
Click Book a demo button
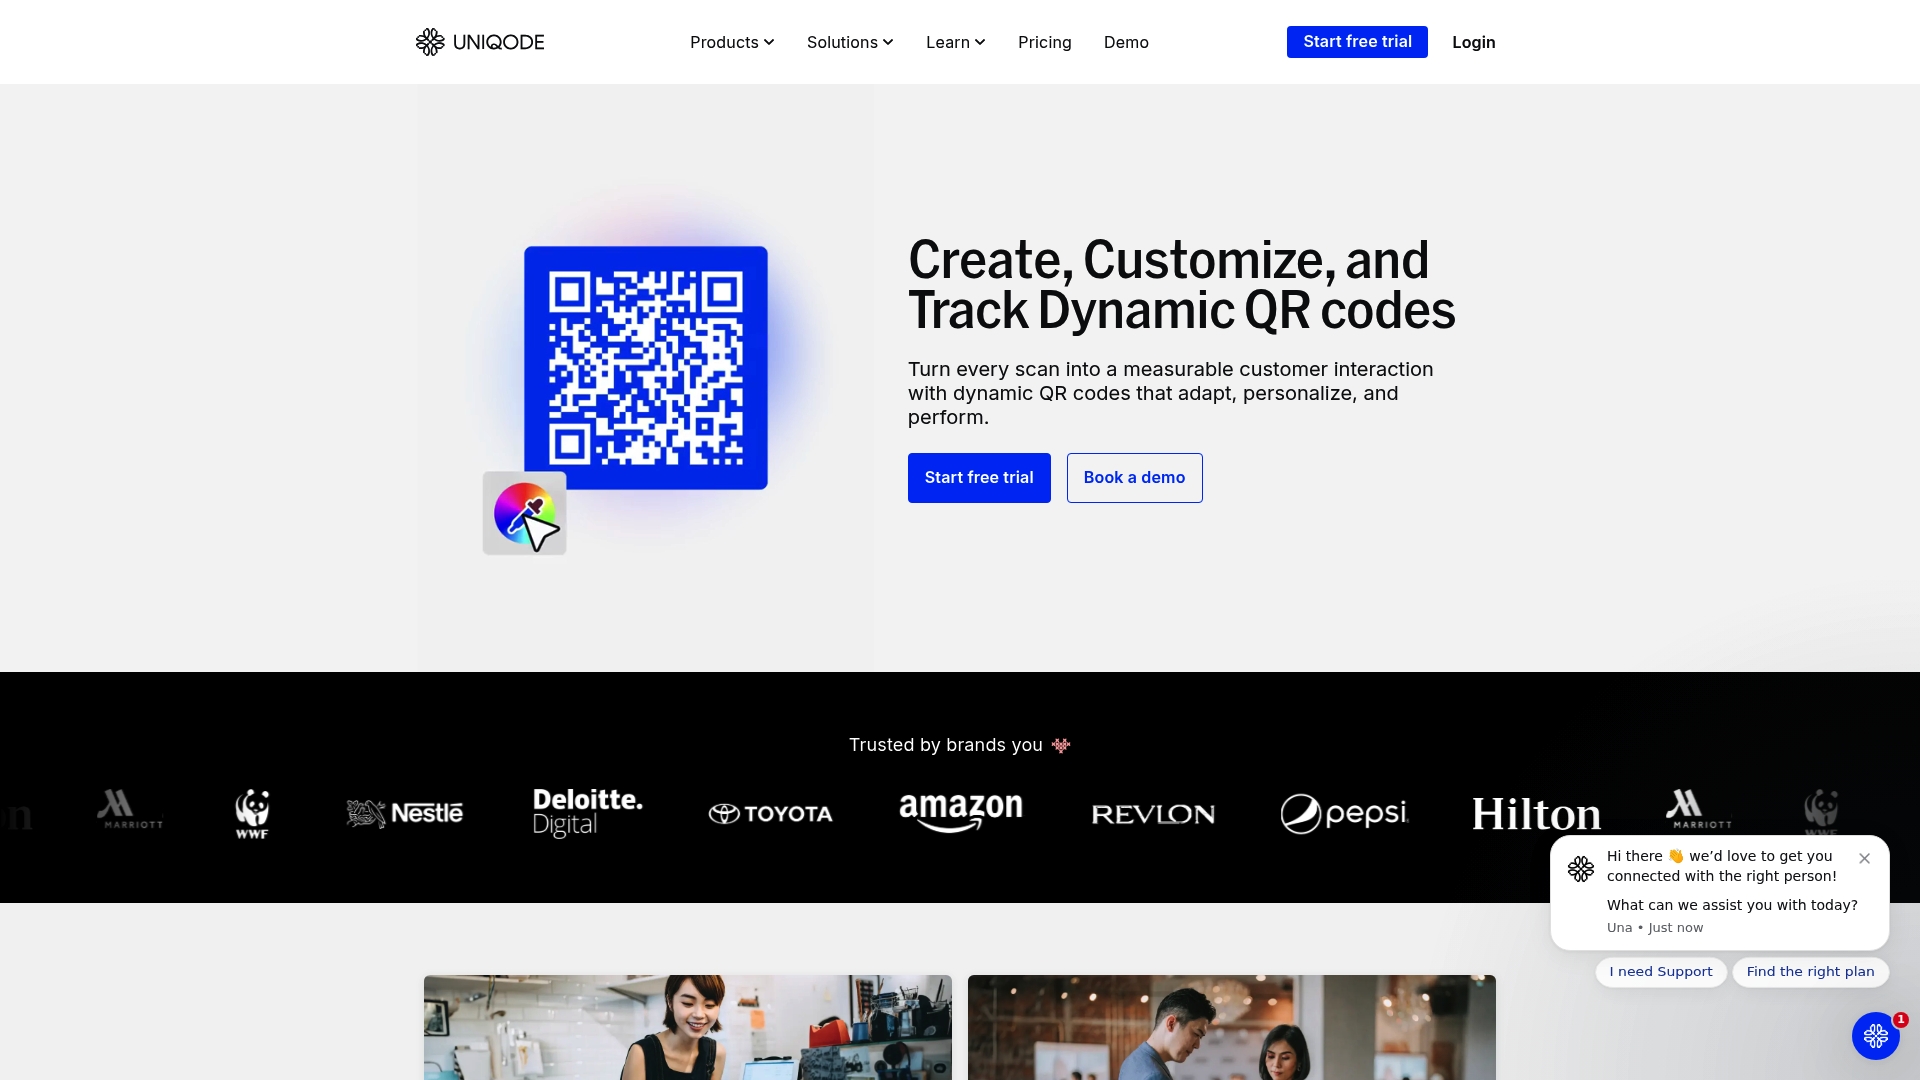[x=1134, y=478]
